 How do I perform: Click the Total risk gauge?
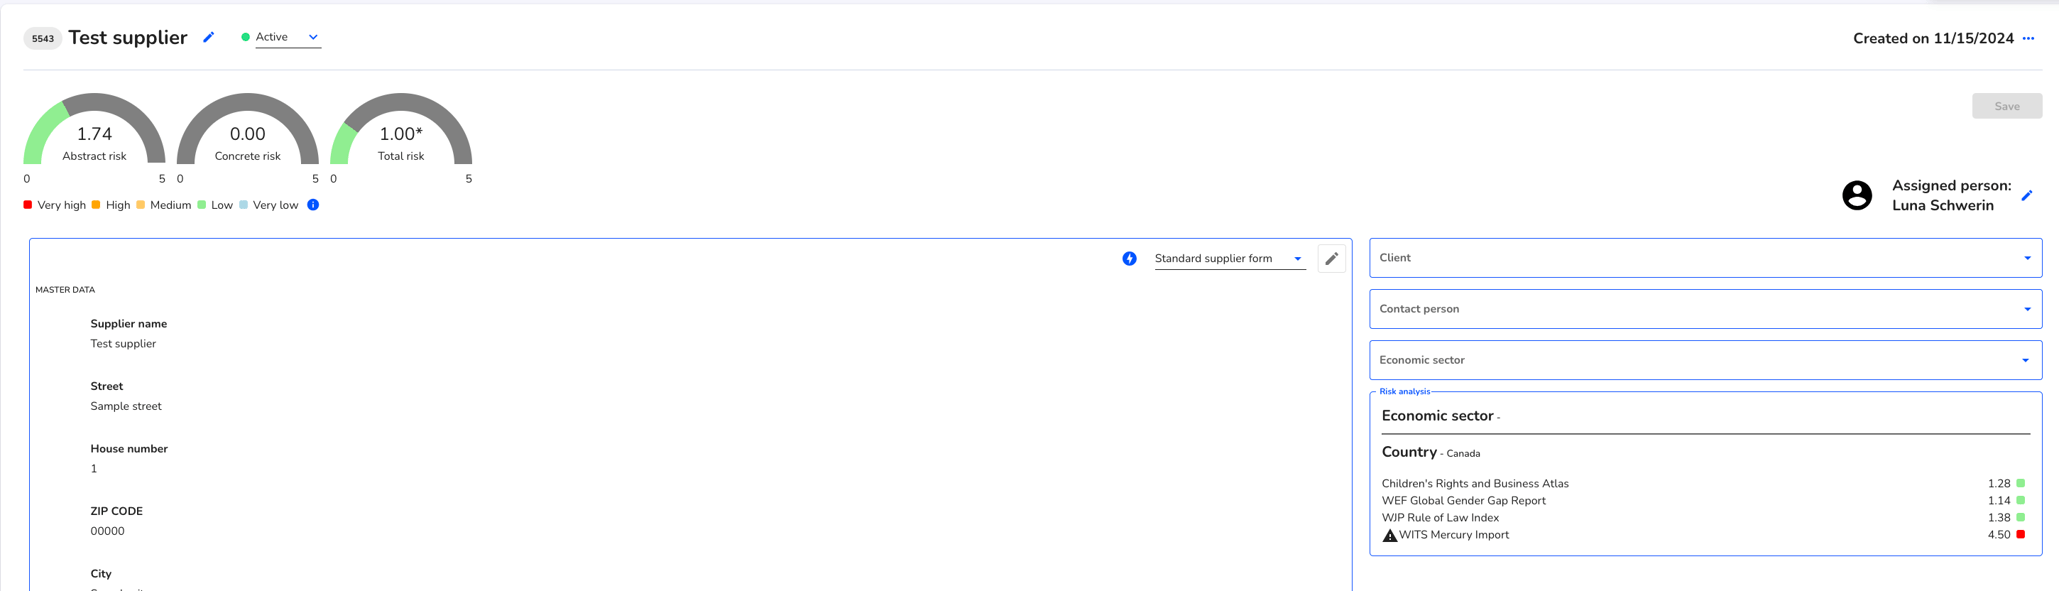401,130
